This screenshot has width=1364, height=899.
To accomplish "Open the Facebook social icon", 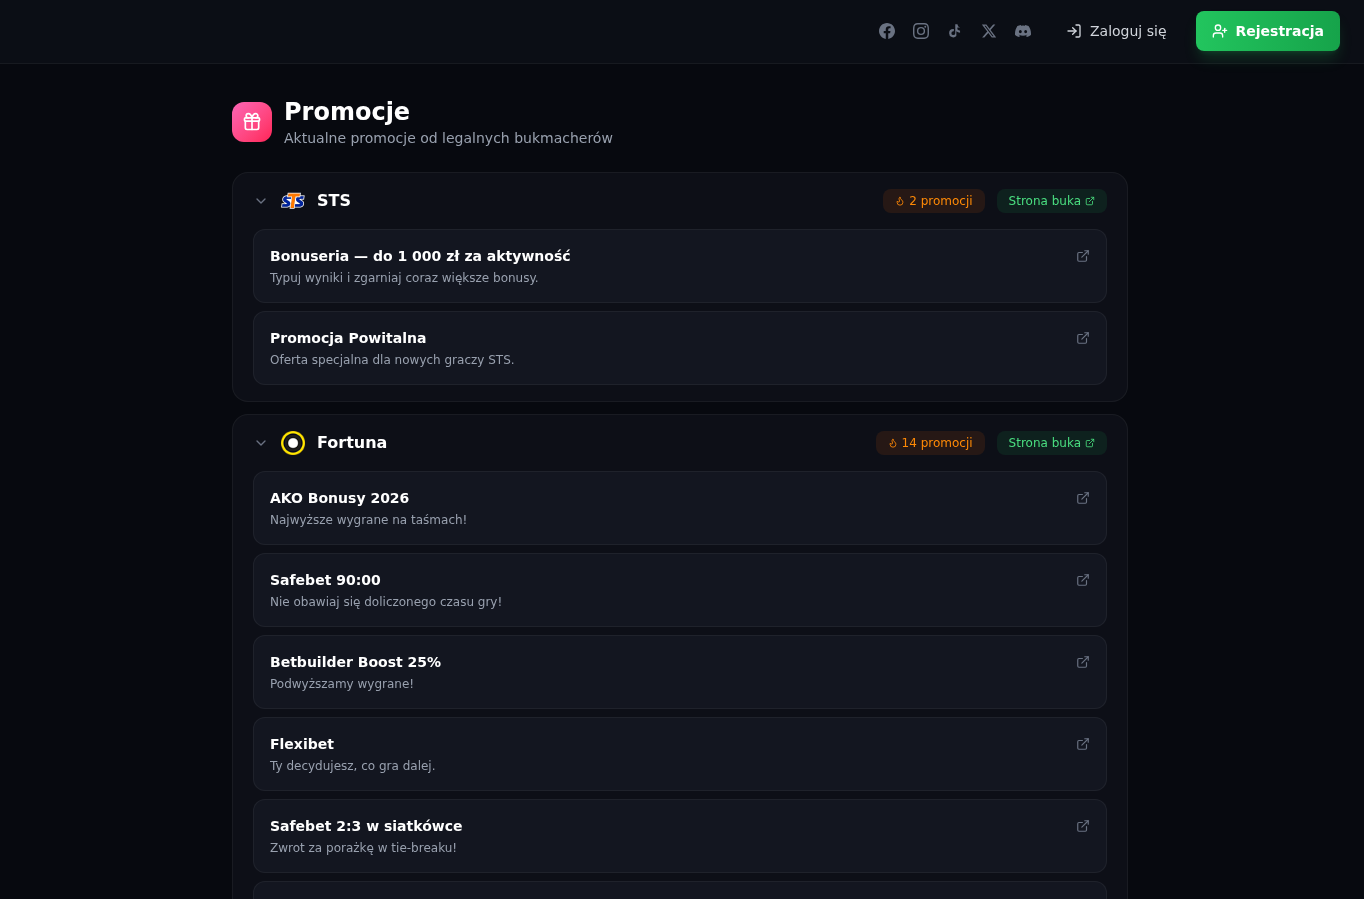I will click(x=887, y=31).
